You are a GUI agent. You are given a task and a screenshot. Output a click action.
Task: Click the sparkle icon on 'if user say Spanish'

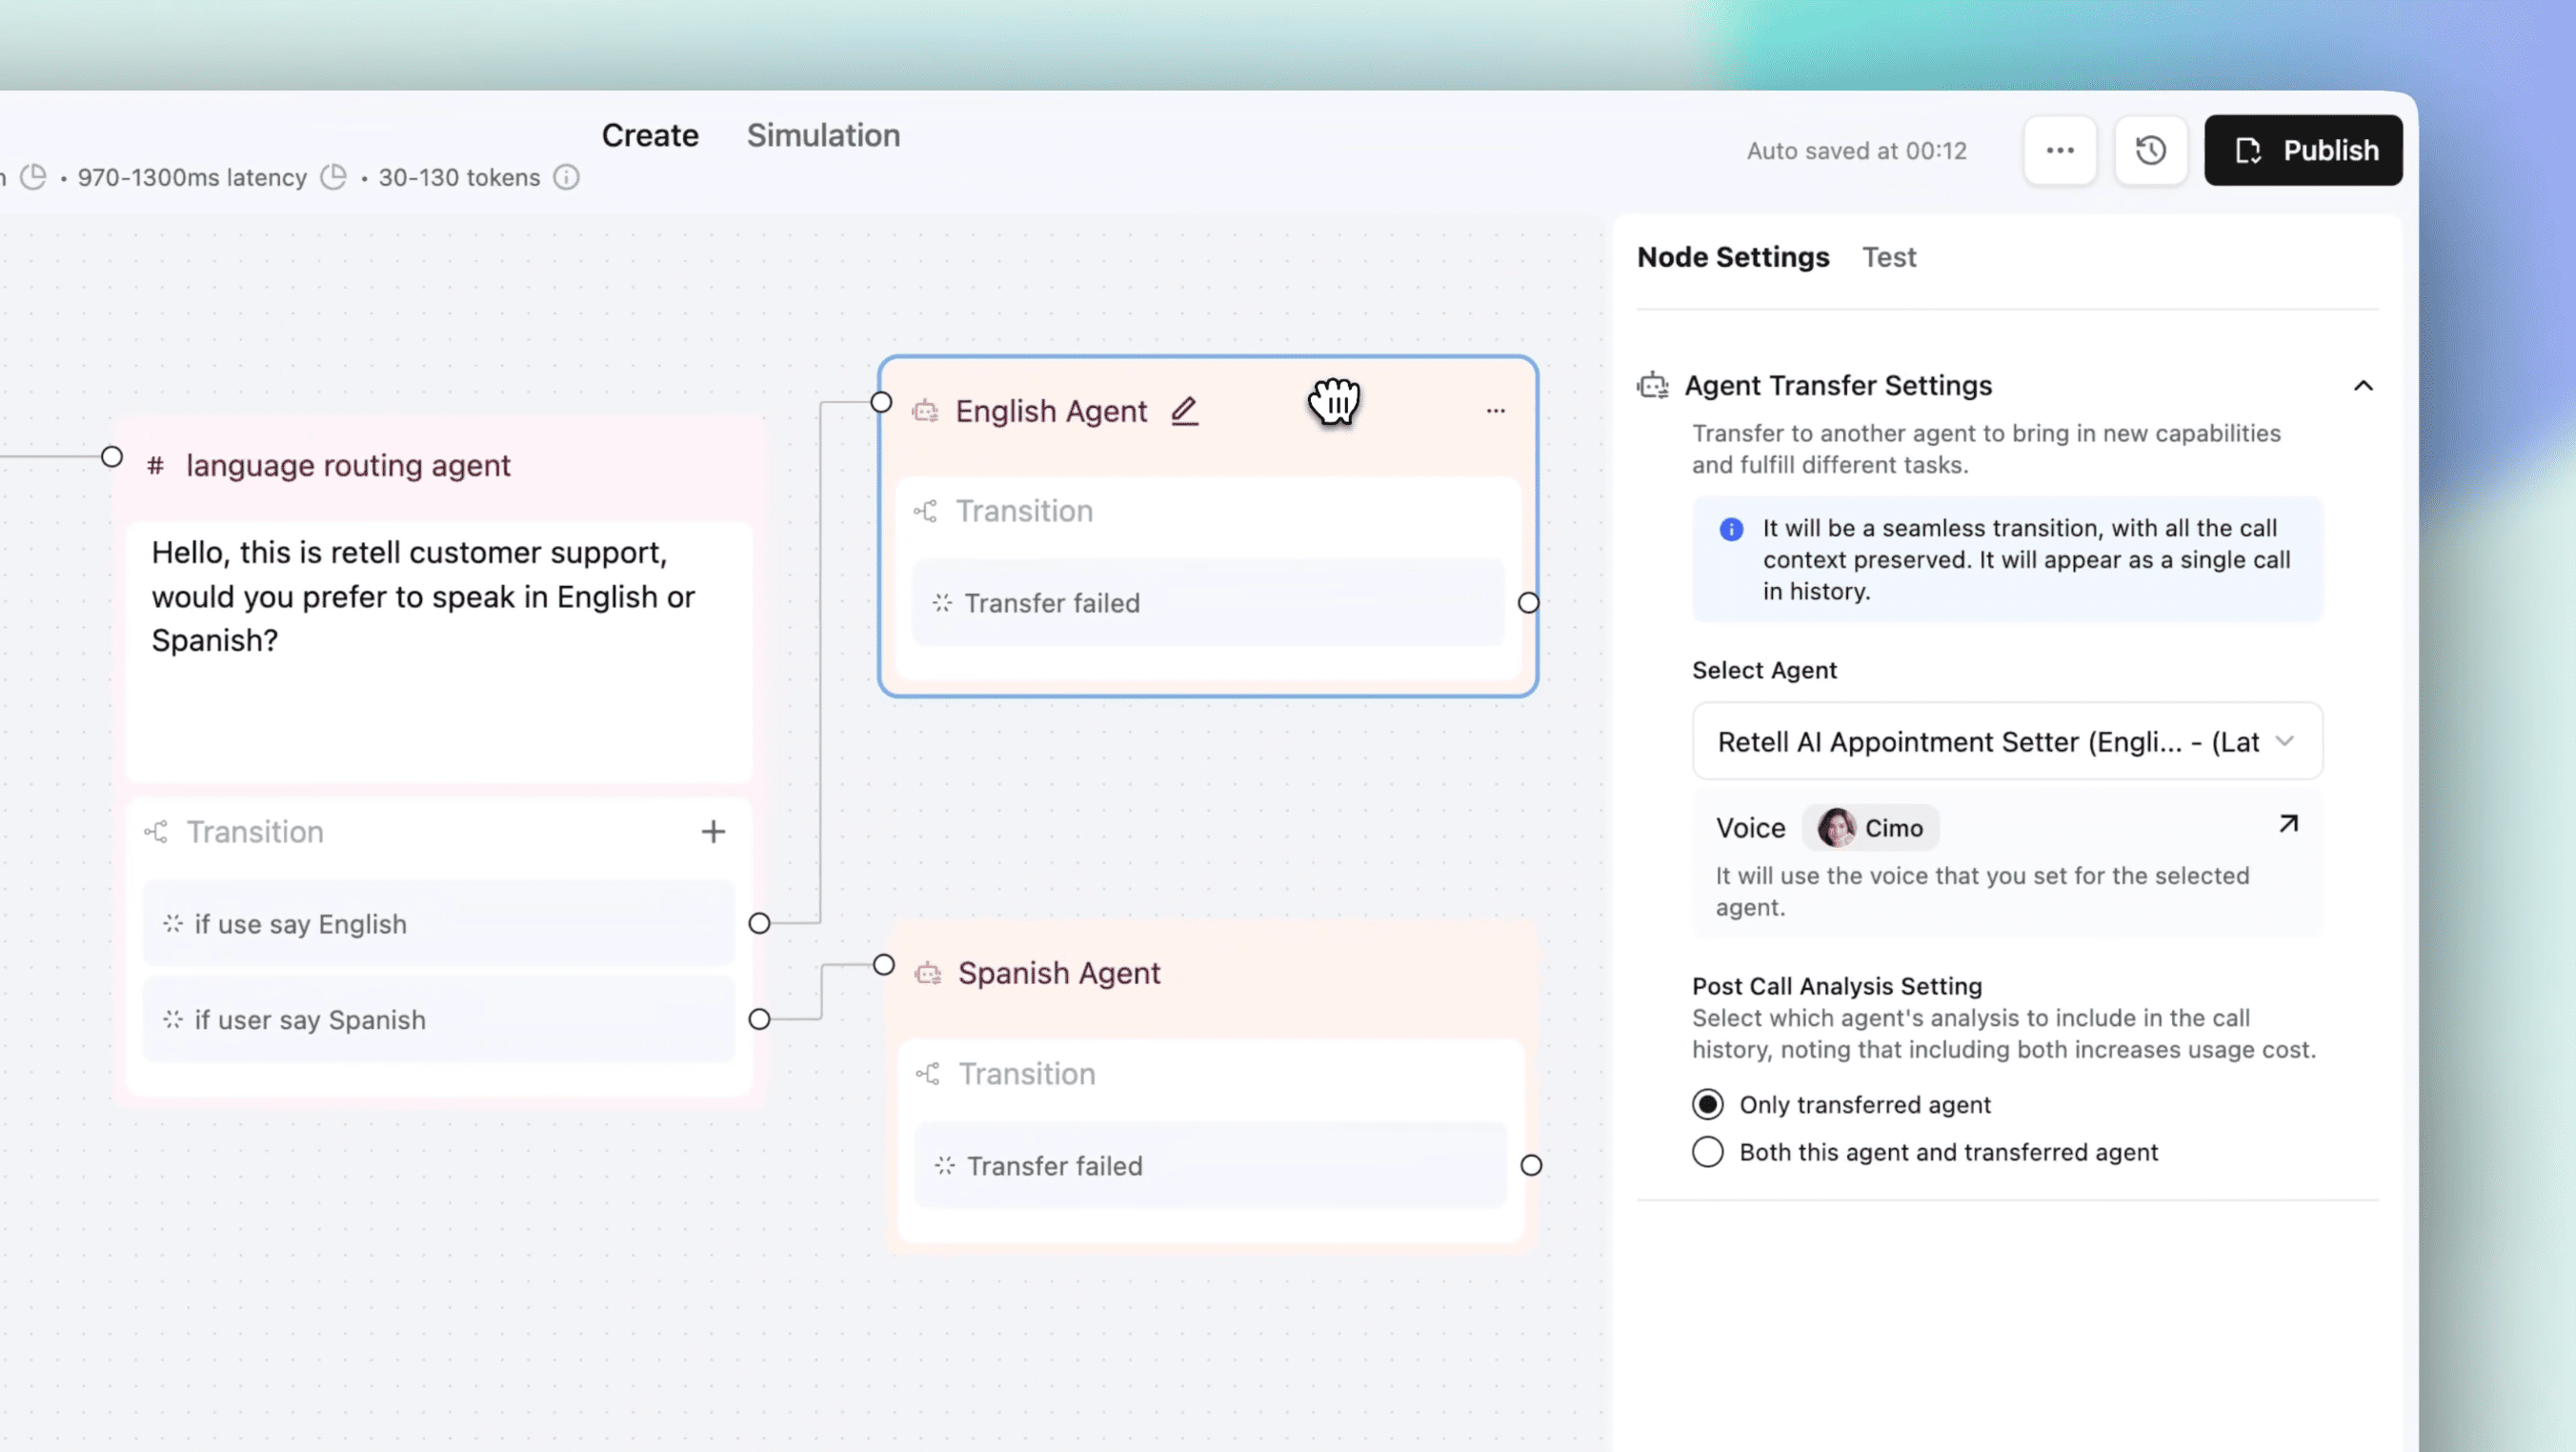coord(173,1019)
